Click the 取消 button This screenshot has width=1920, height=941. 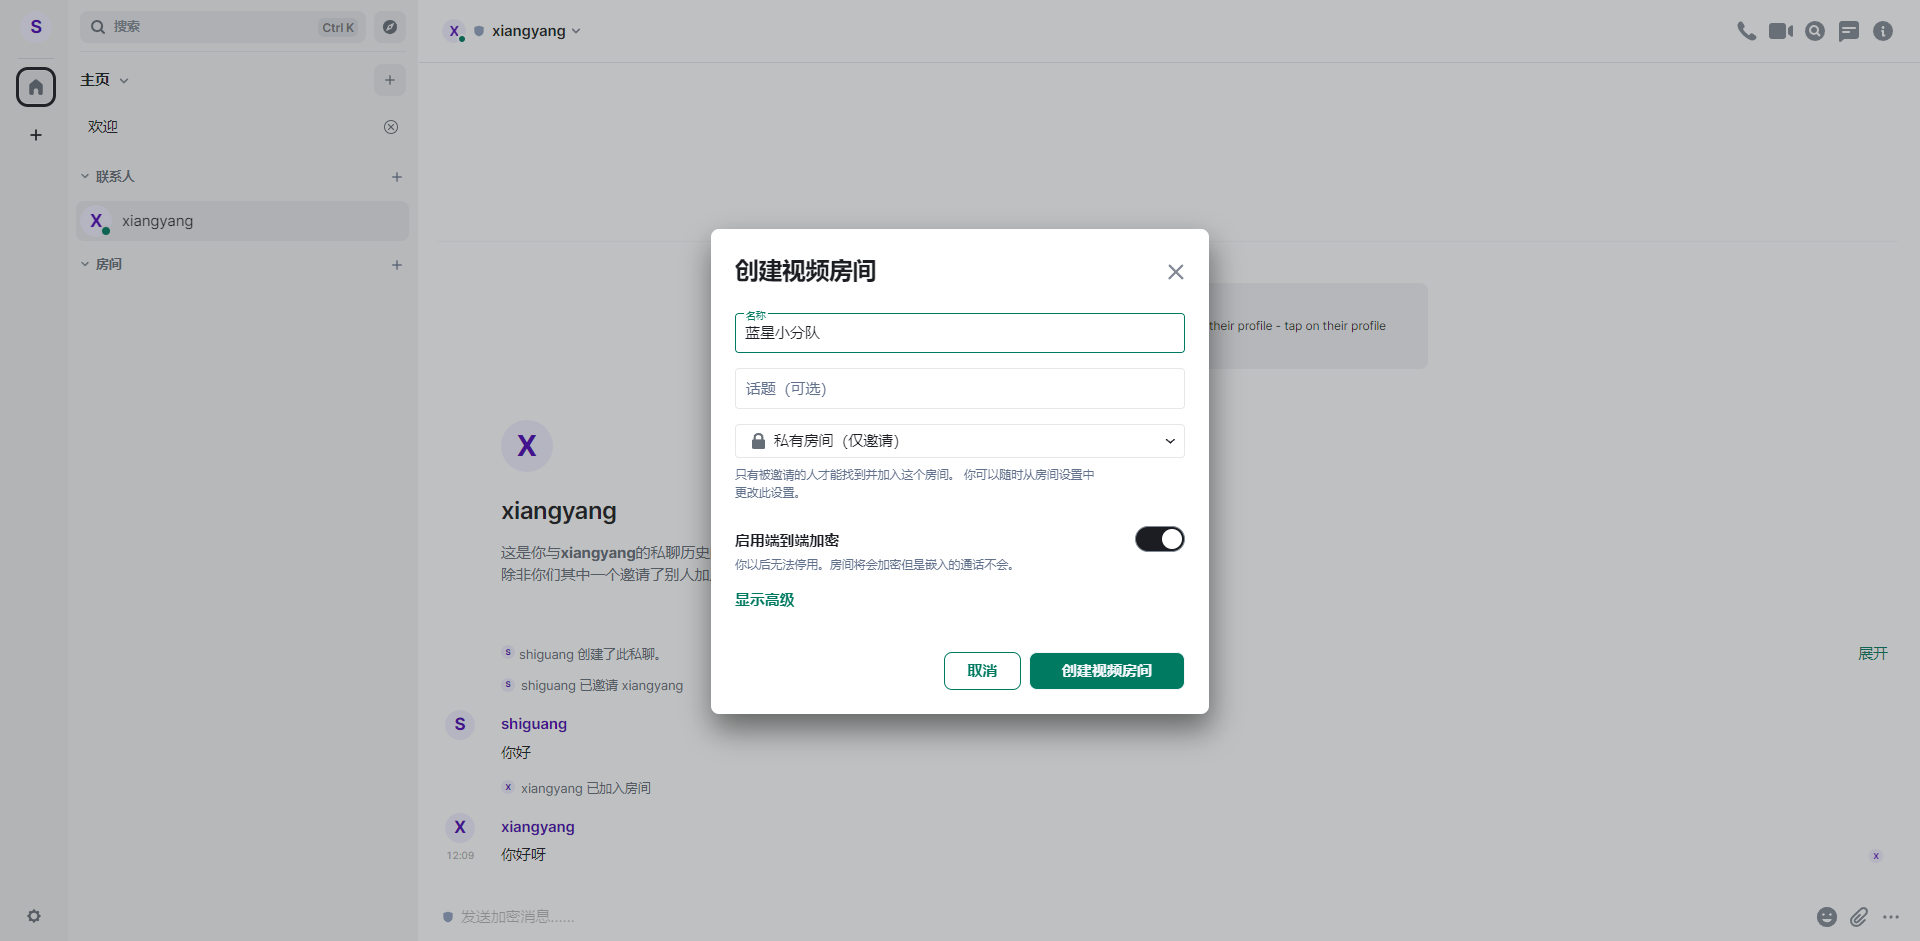click(982, 671)
